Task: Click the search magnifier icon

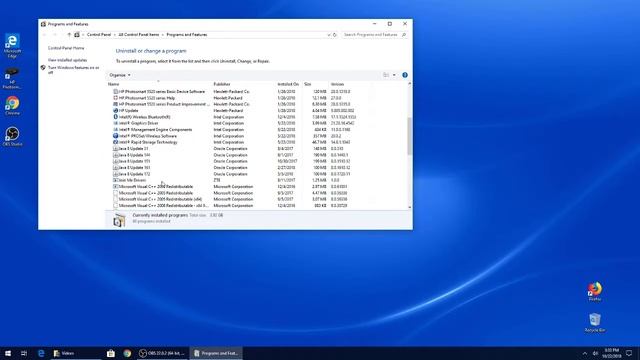Action: point(404,35)
